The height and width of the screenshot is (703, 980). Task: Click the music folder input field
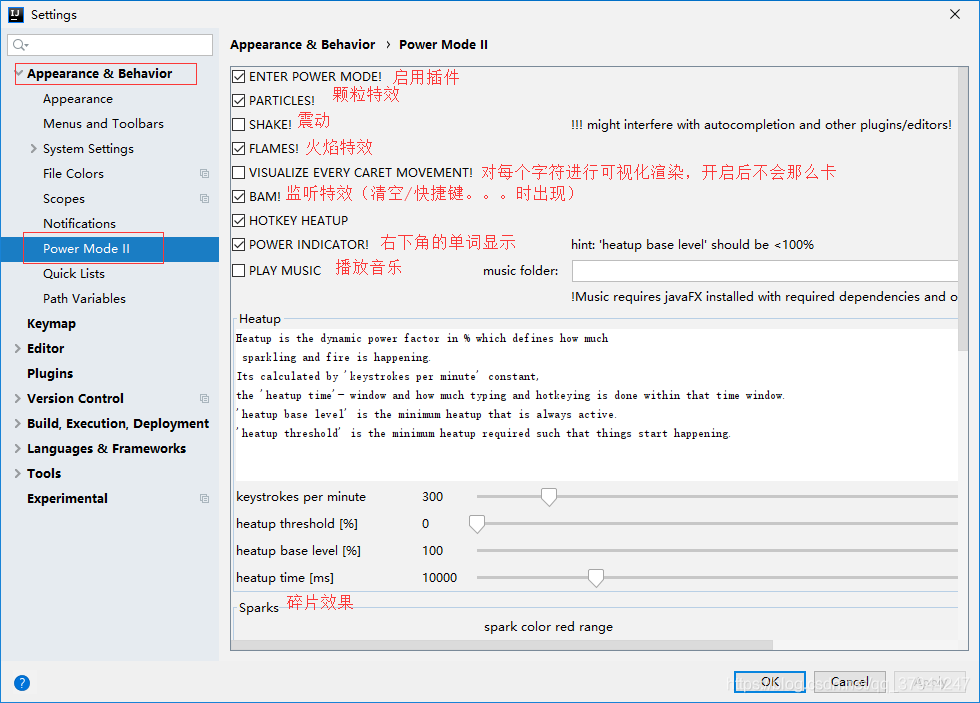[x=764, y=271]
